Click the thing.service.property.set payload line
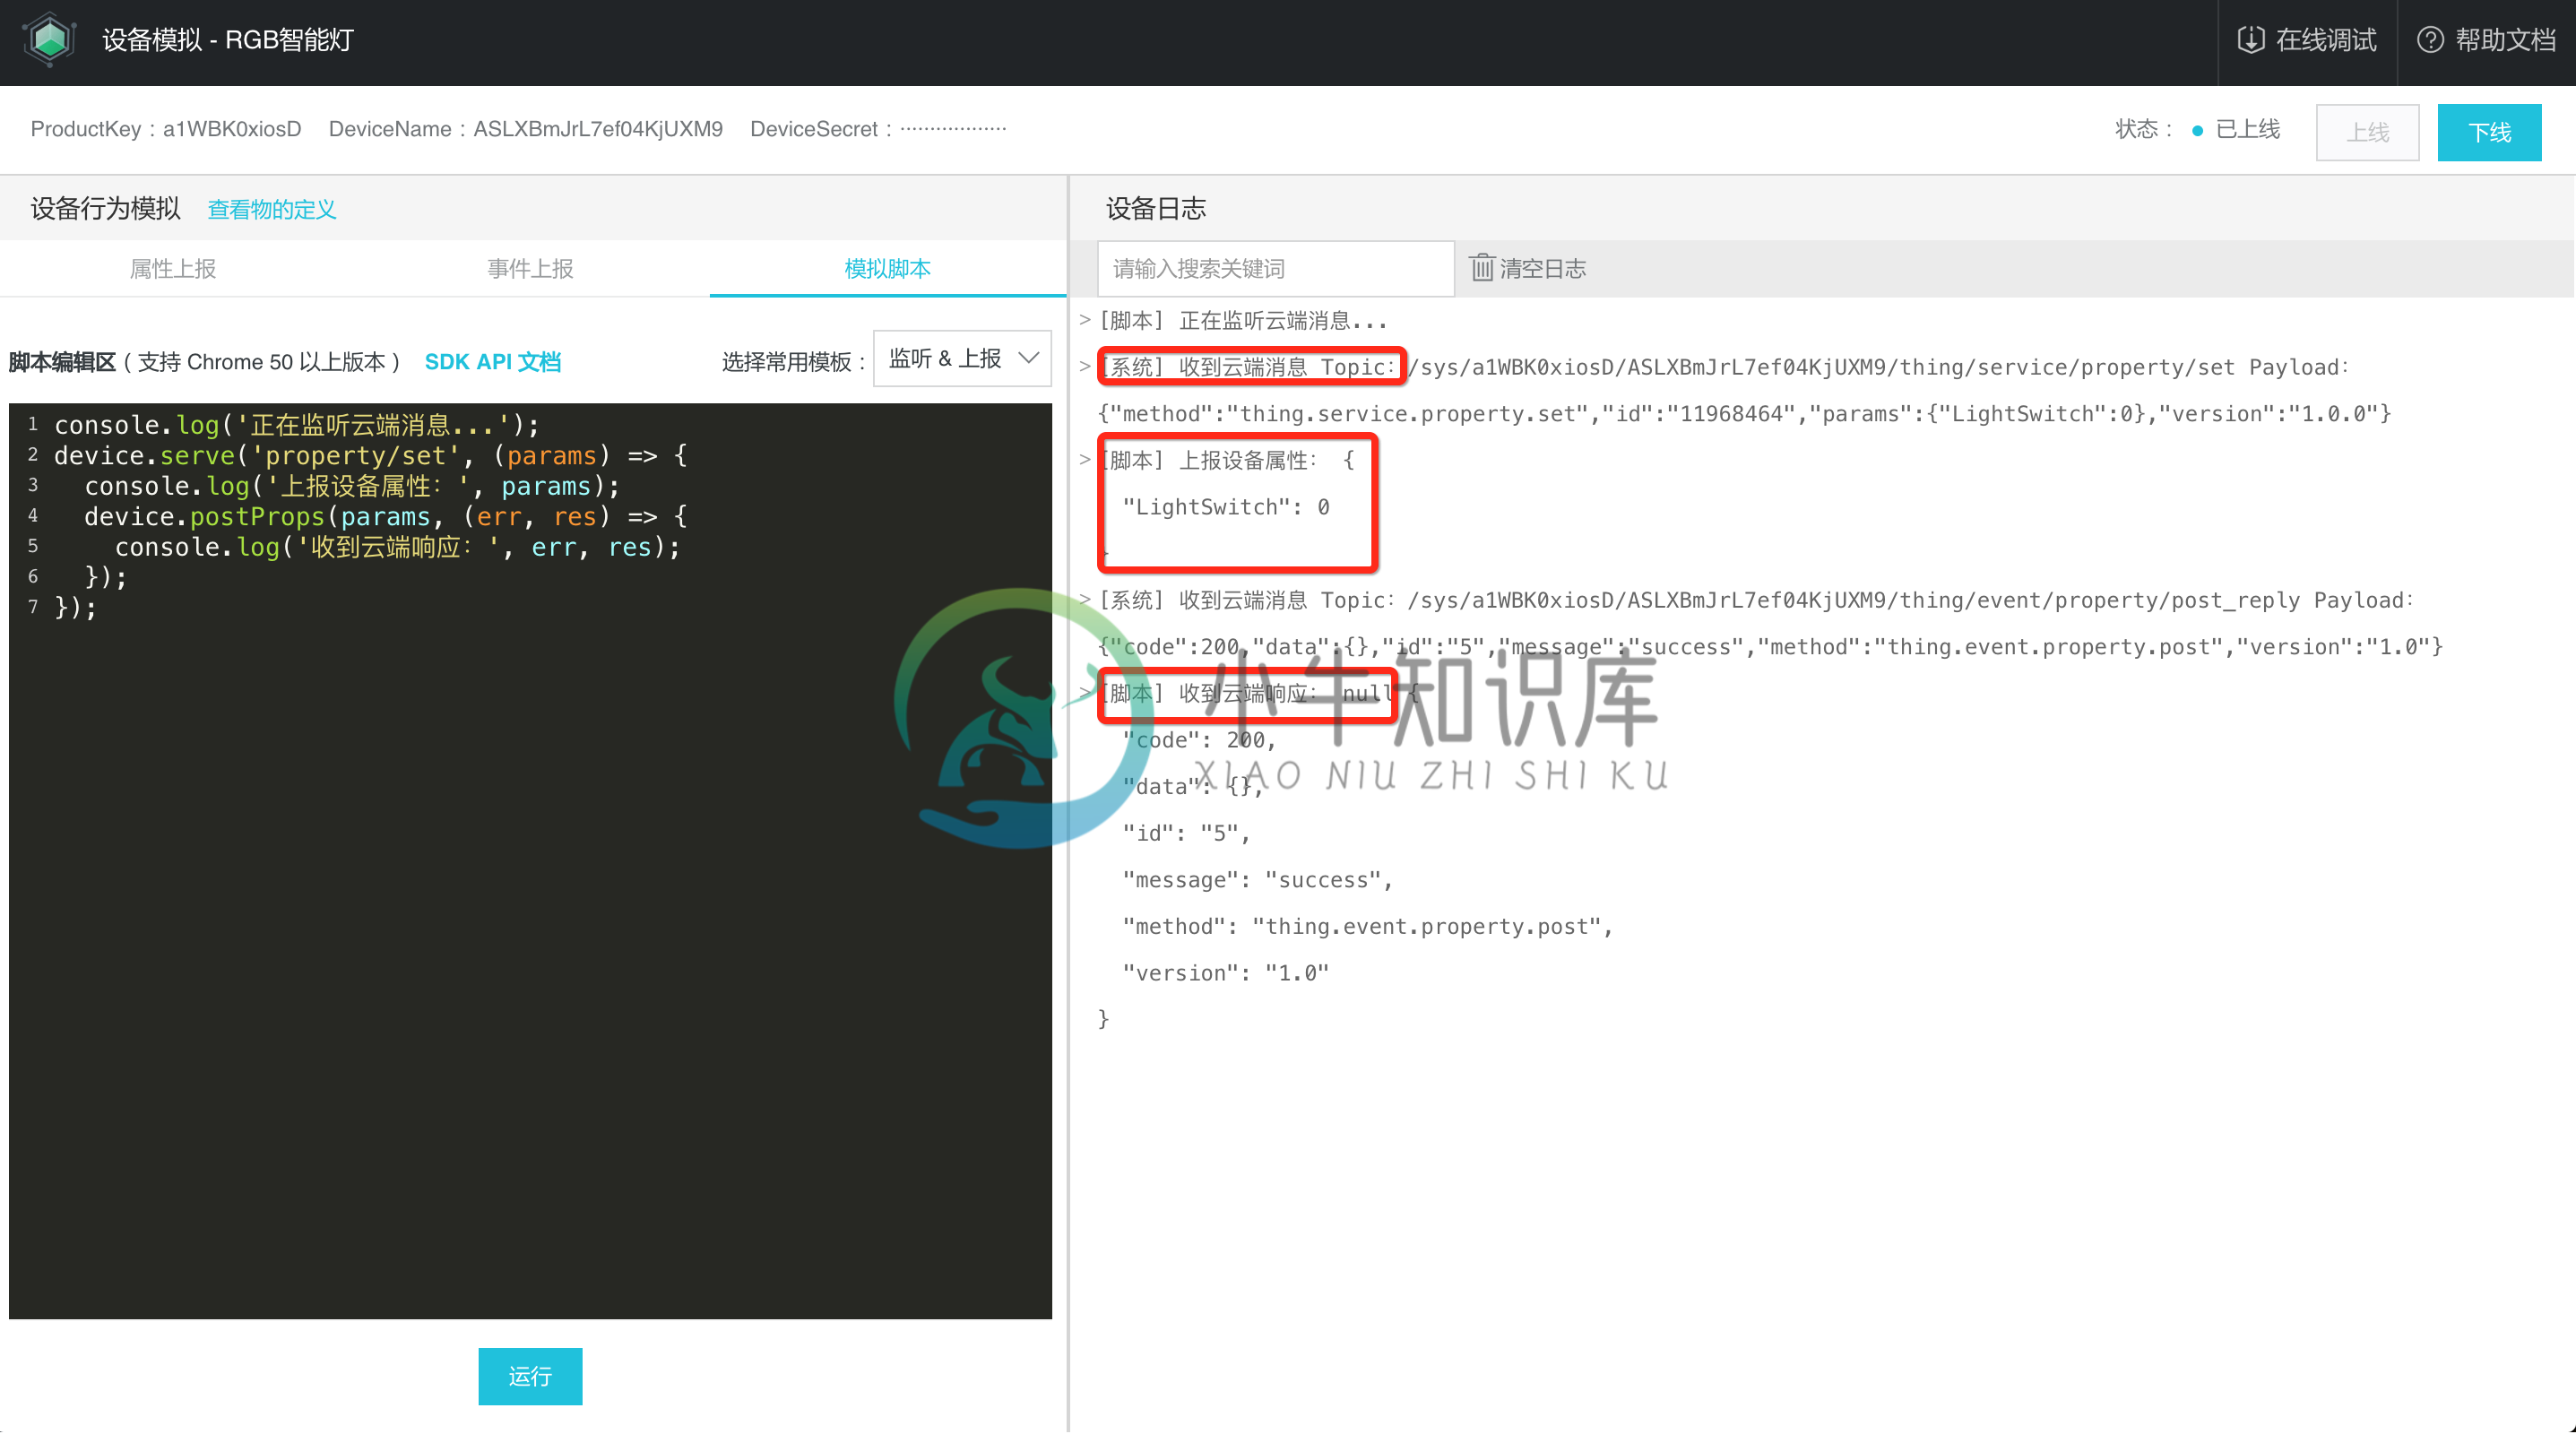Viewport: 2576px width, 1434px height. (1745, 414)
